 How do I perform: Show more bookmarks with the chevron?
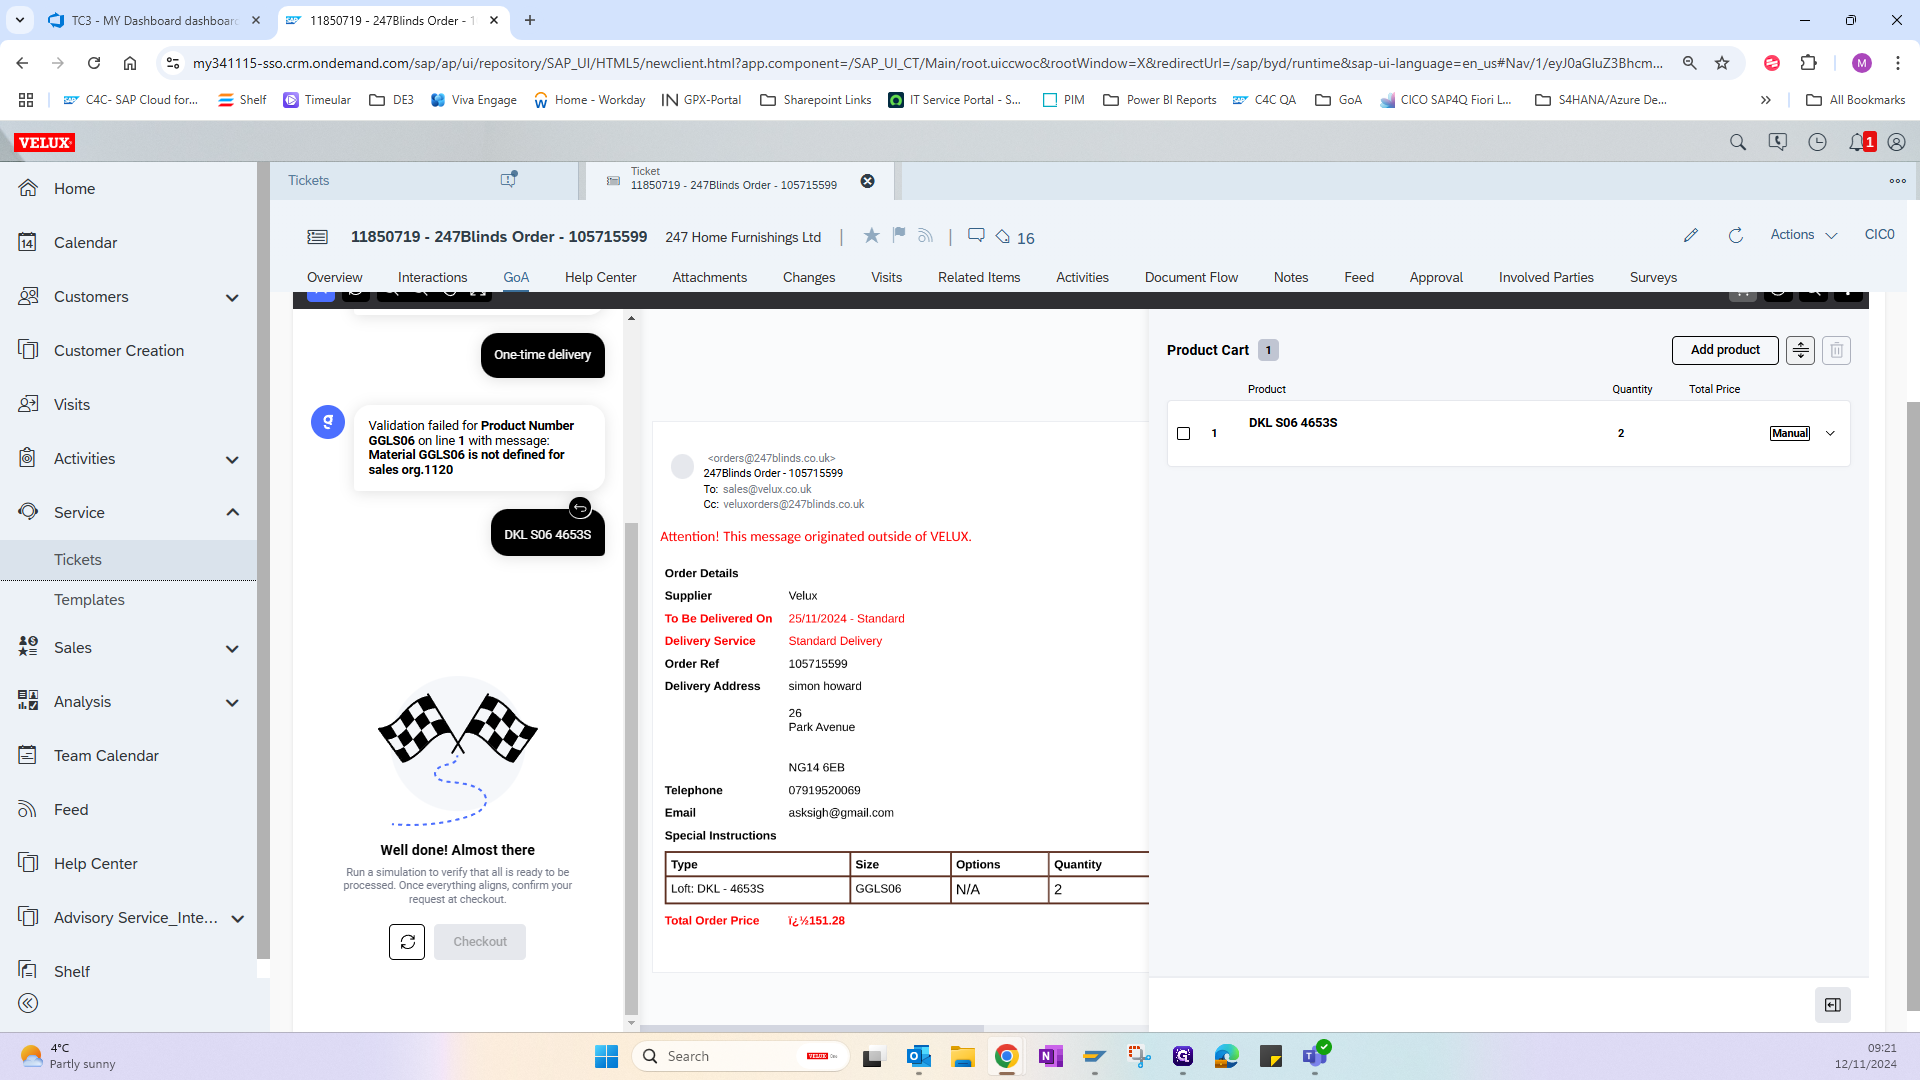pos(1766,100)
